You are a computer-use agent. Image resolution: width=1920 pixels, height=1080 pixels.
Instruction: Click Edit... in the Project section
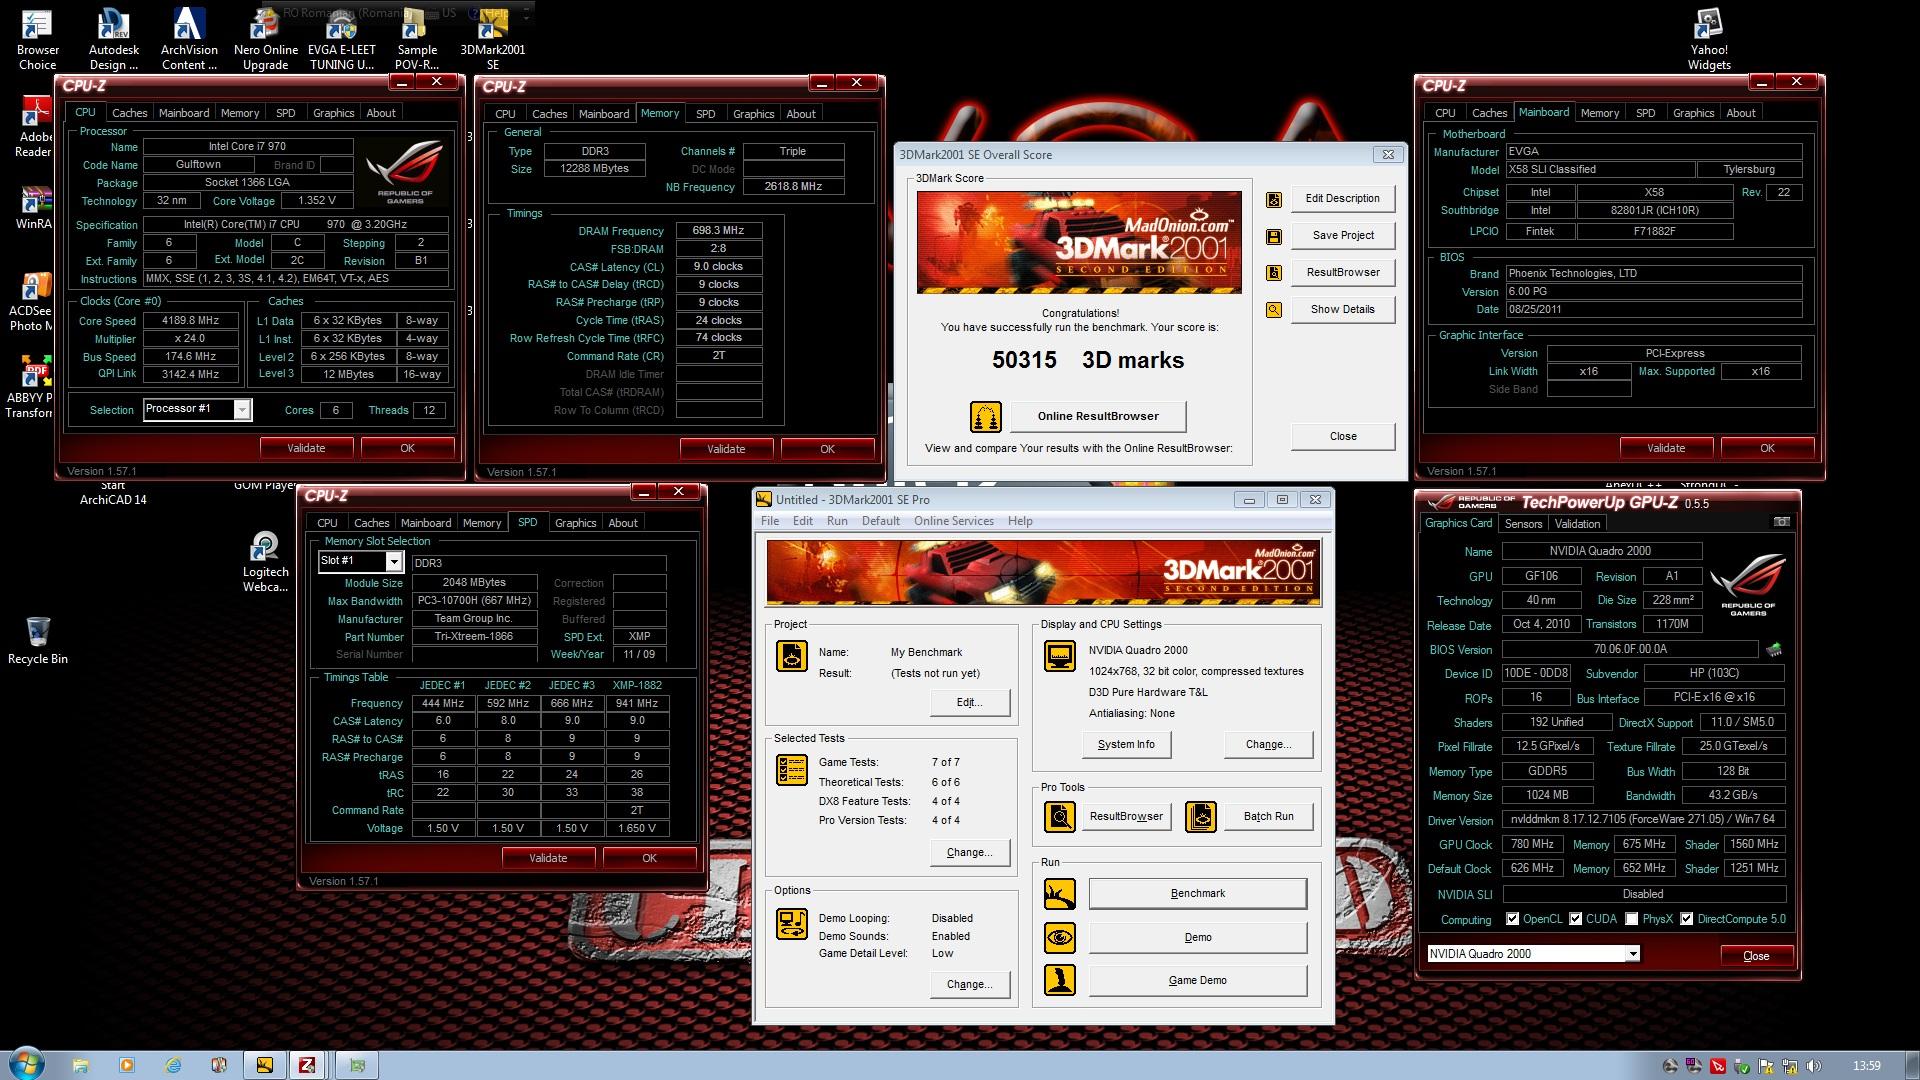point(969,702)
